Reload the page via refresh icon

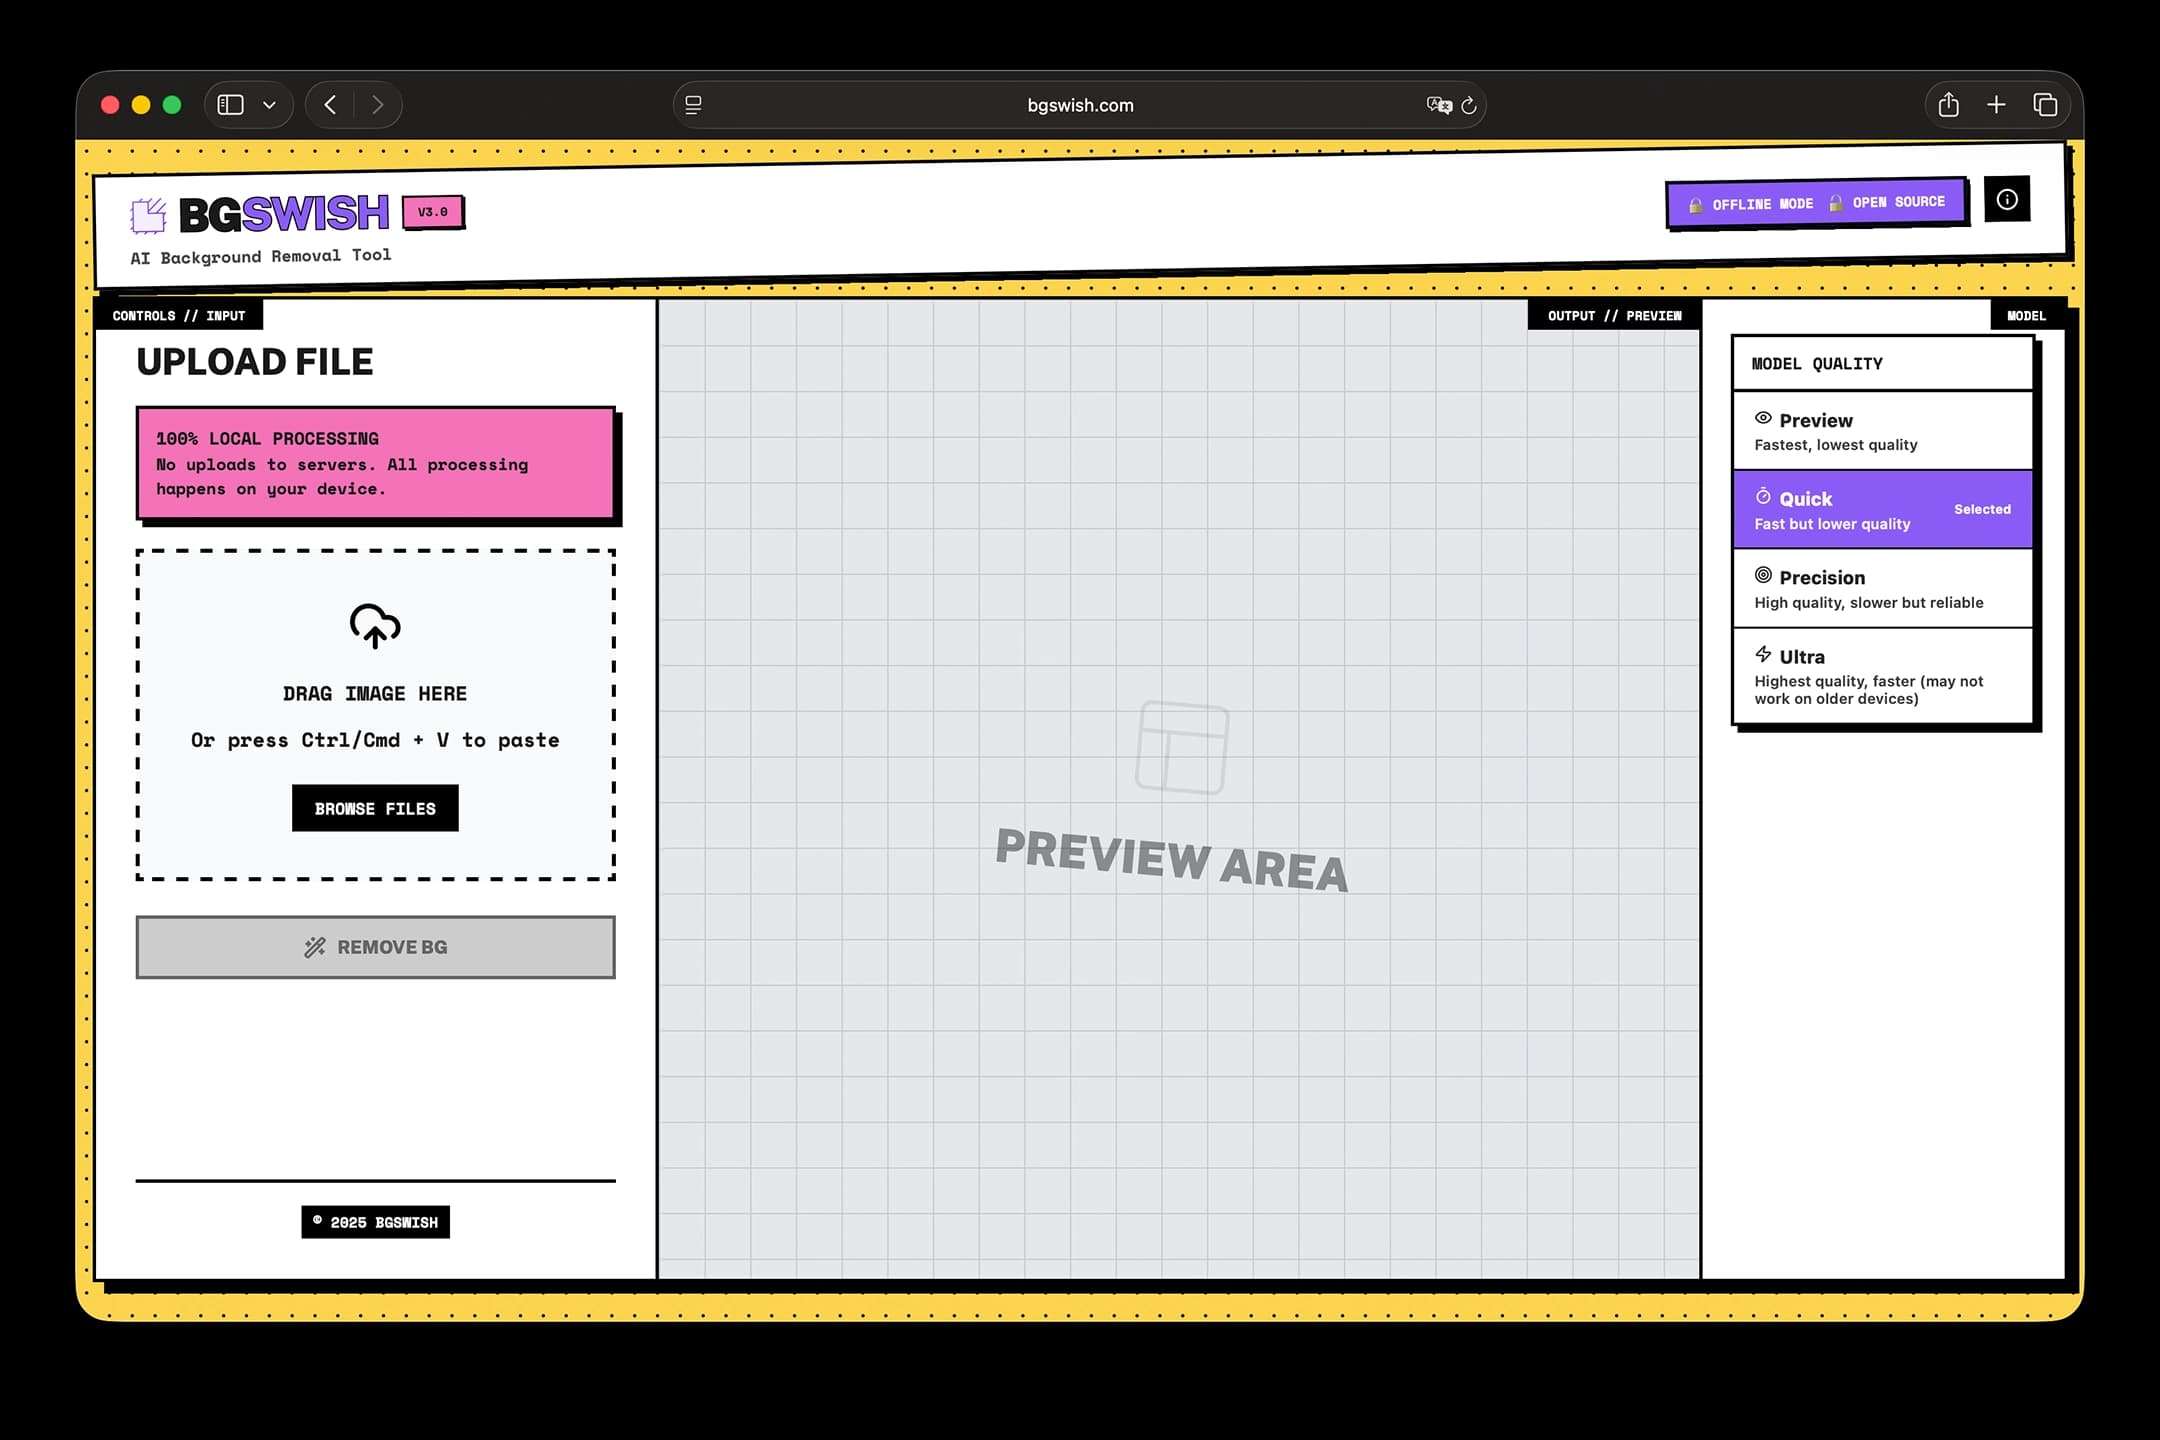coord(1469,105)
